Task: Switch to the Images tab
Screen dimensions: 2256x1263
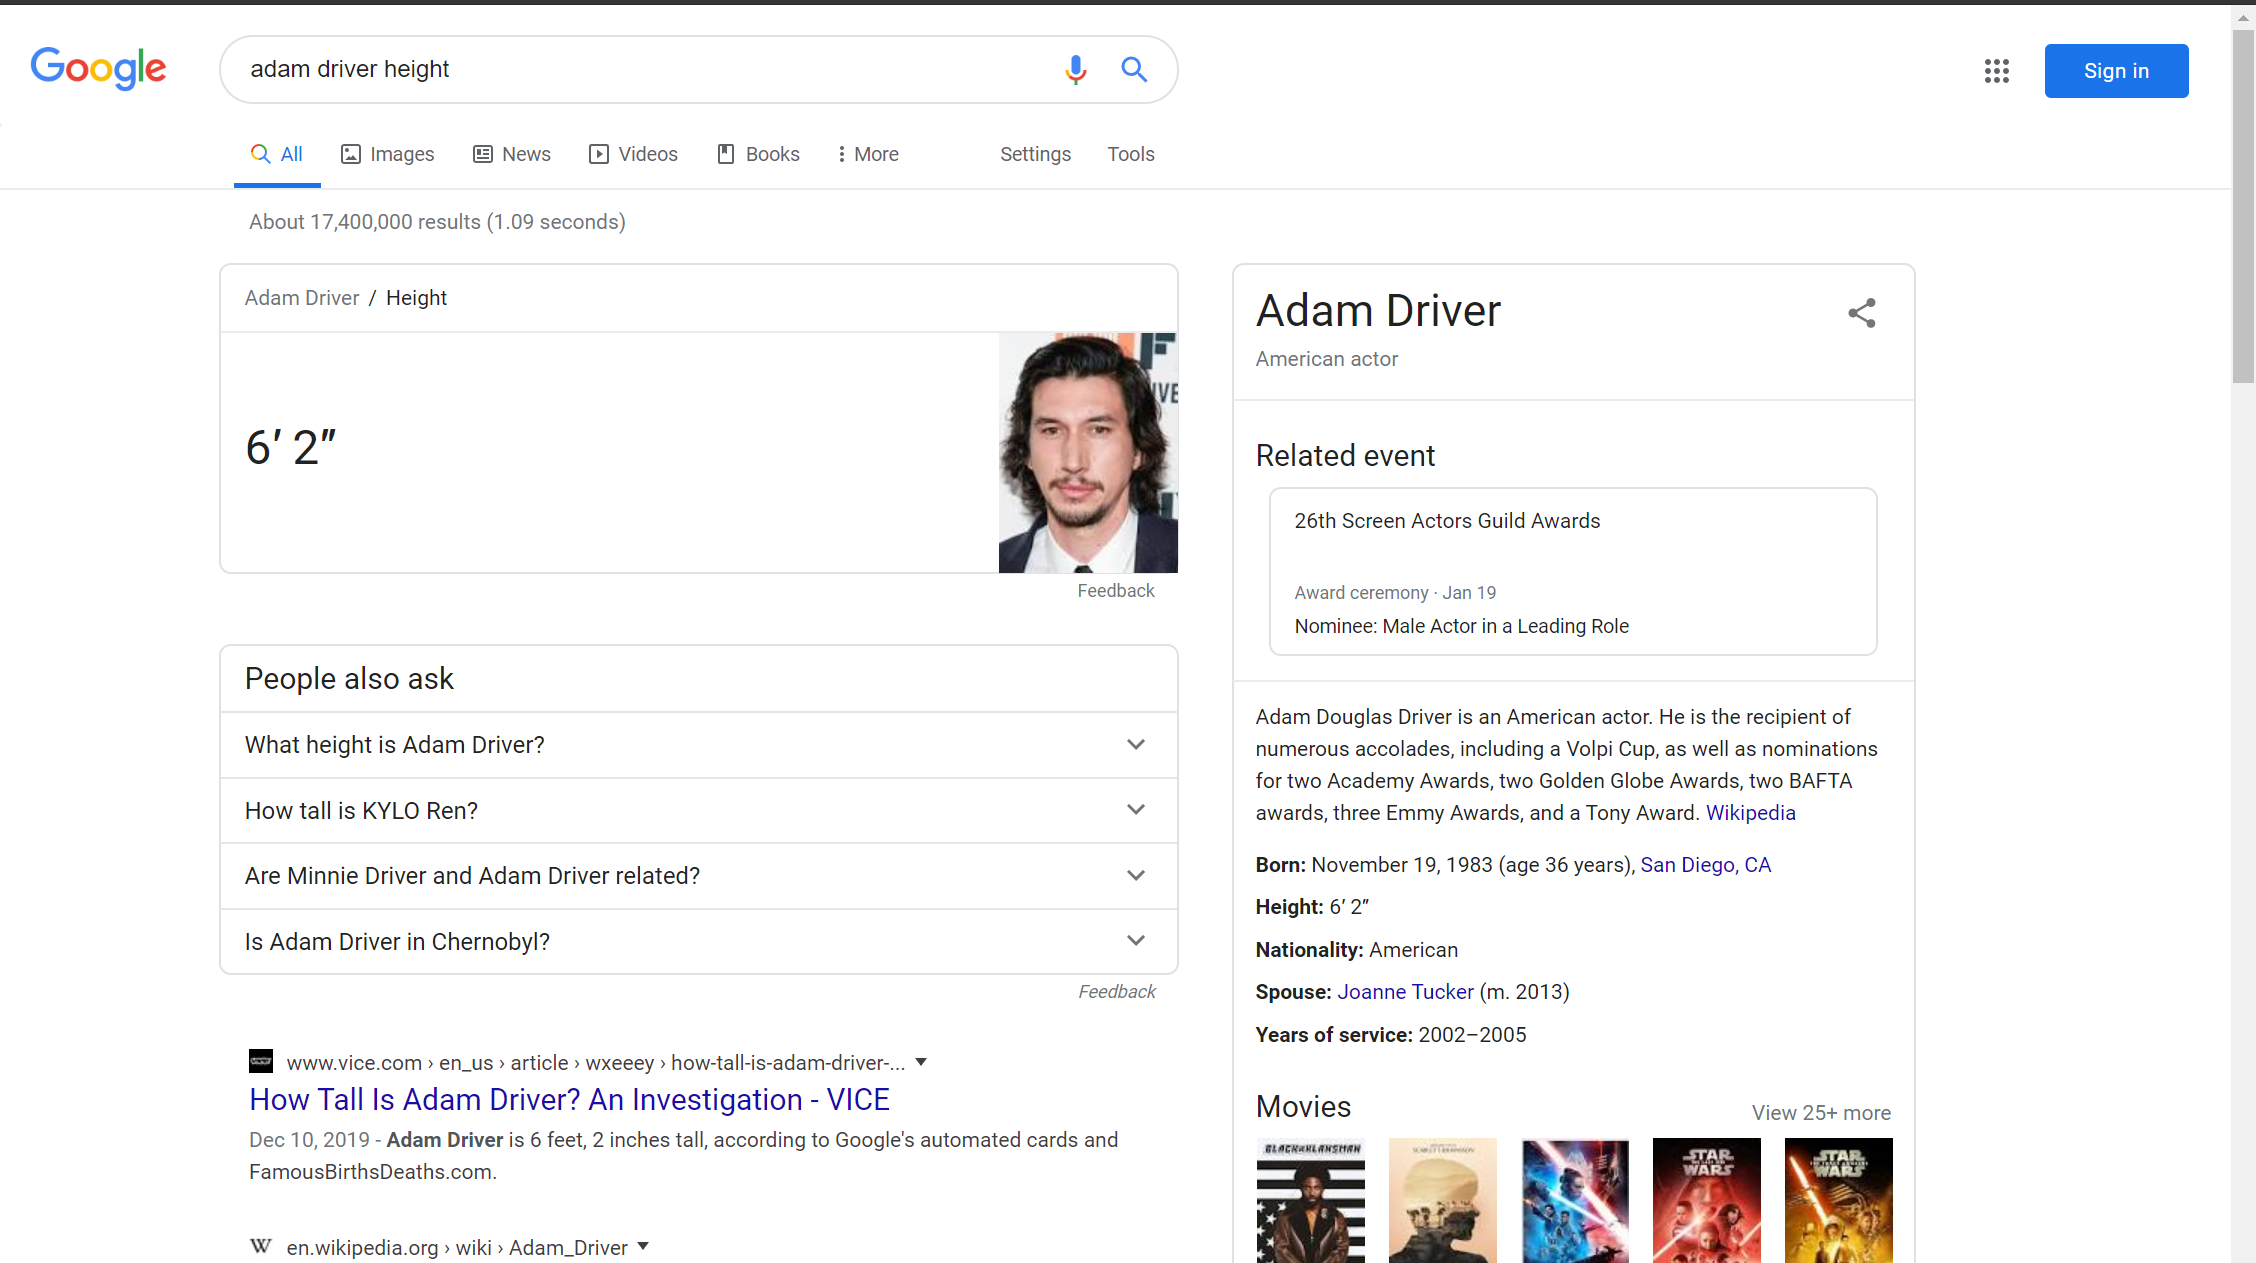Action: pyautogui.click(x=388, y=154)
